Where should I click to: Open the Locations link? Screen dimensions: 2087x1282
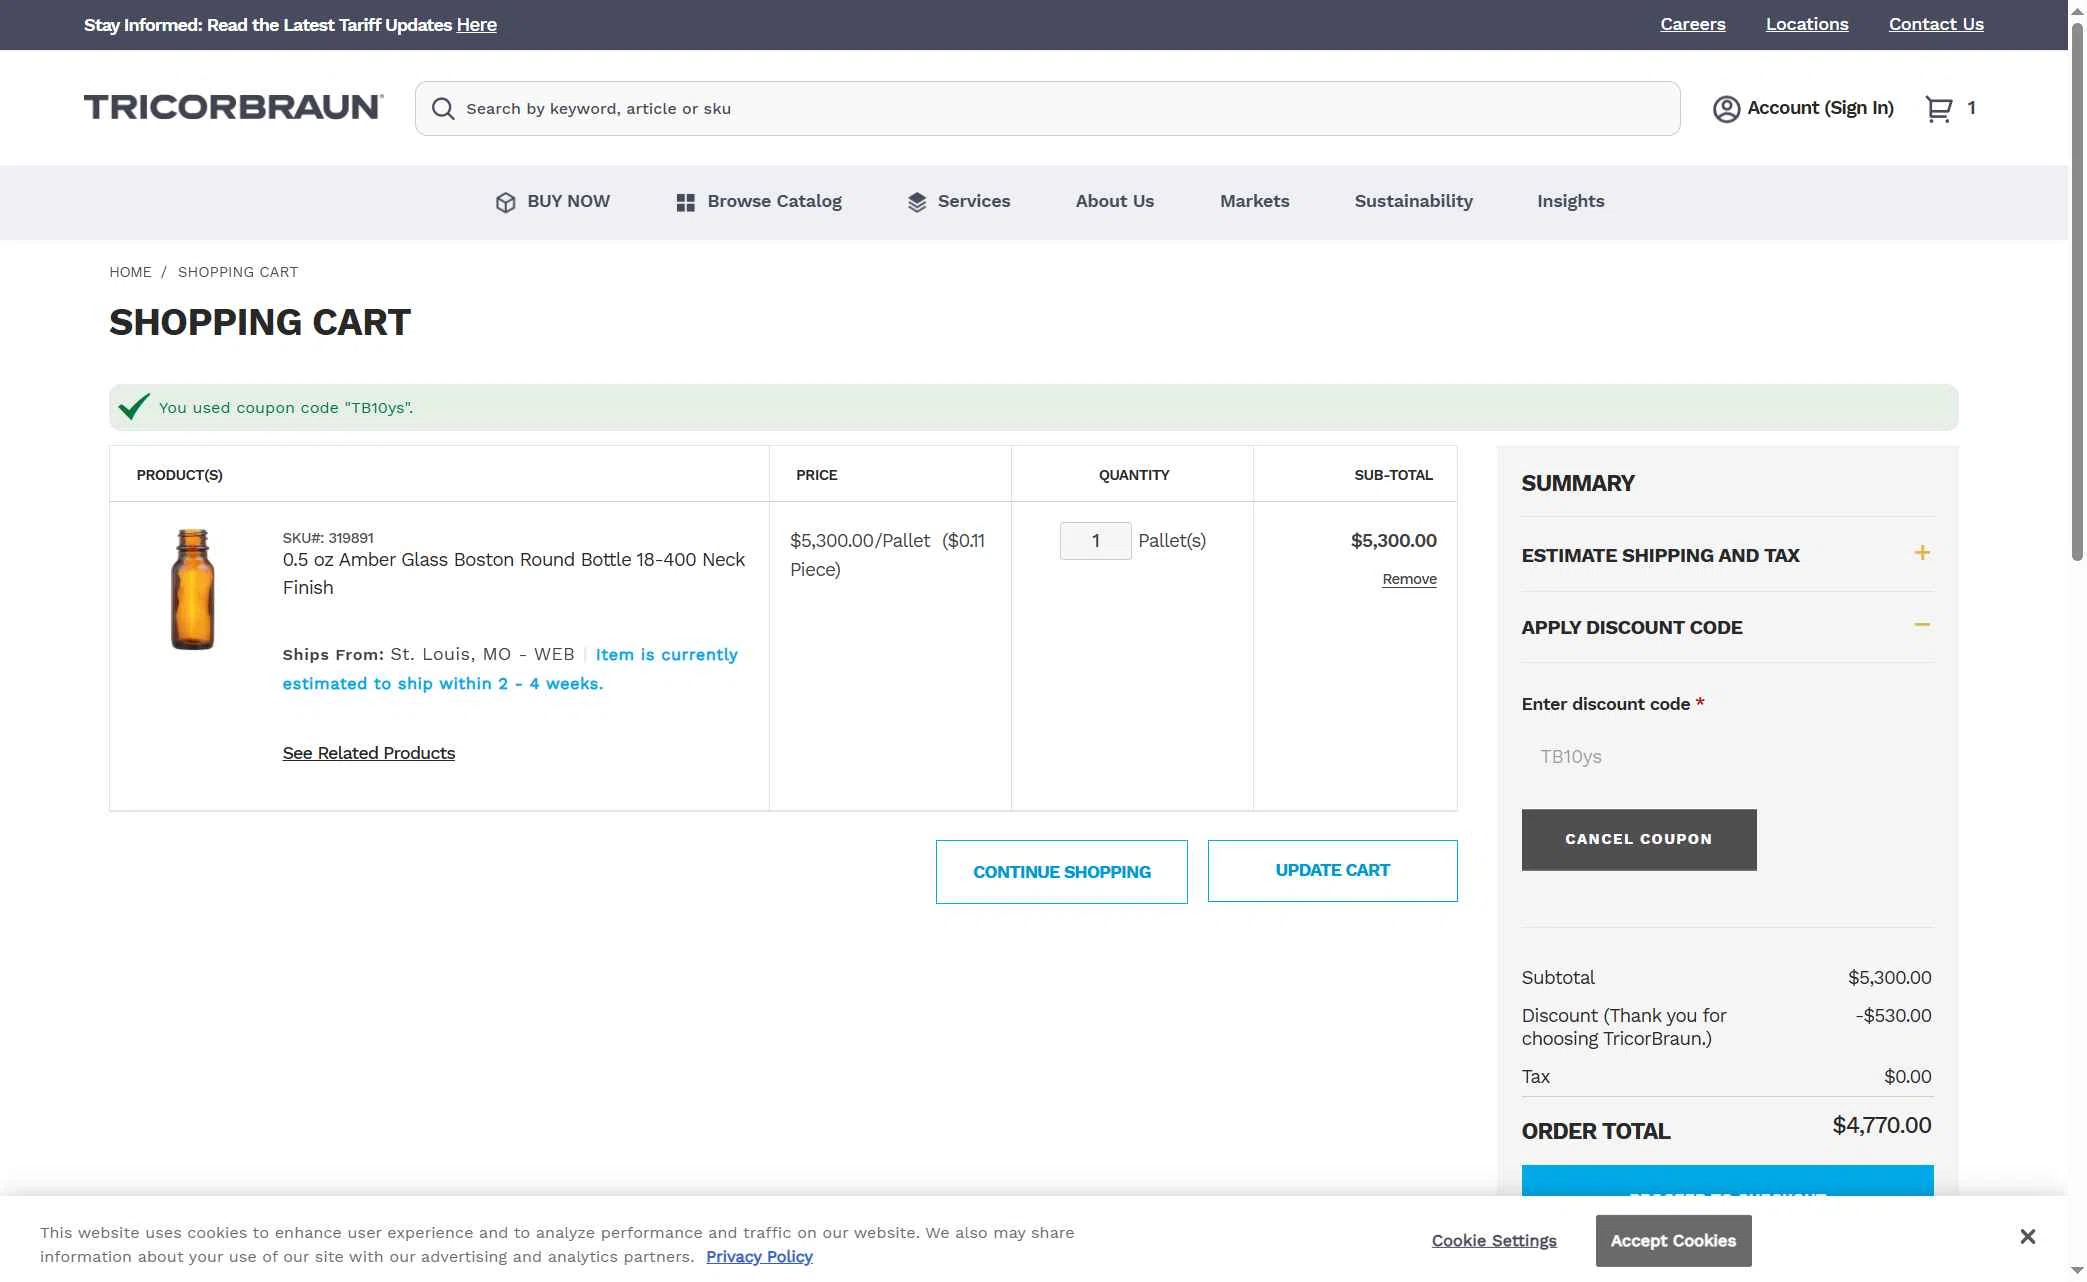(x=1806, y=24)
